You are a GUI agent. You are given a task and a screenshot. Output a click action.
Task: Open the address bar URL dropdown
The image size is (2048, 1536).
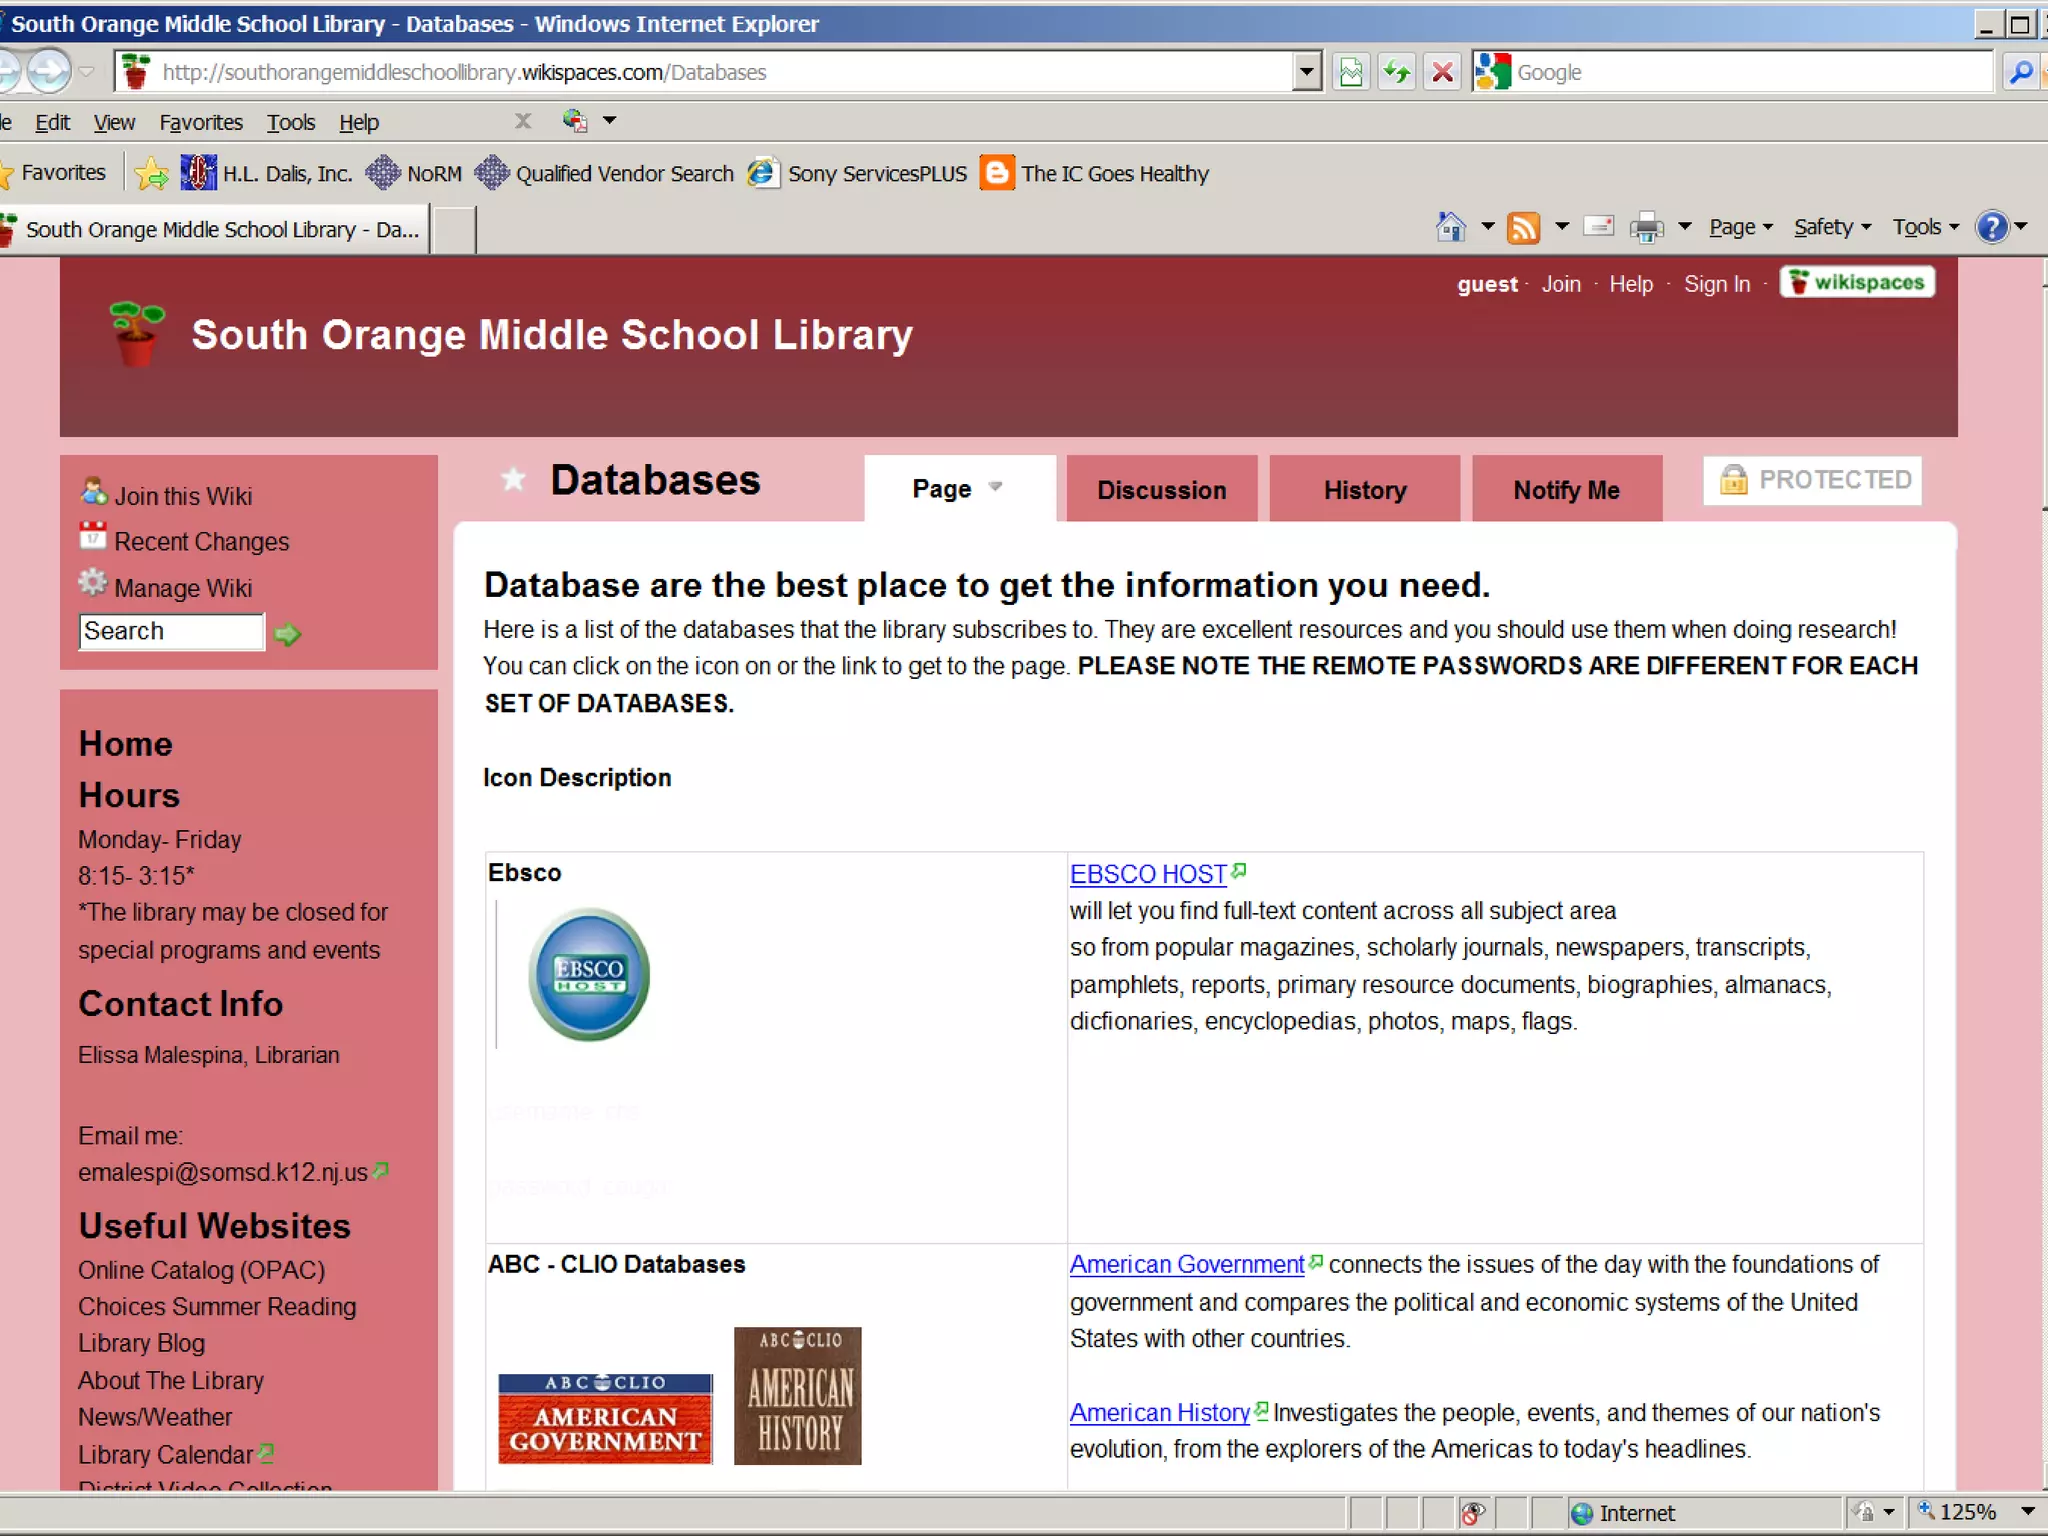tap(1306, 72)
